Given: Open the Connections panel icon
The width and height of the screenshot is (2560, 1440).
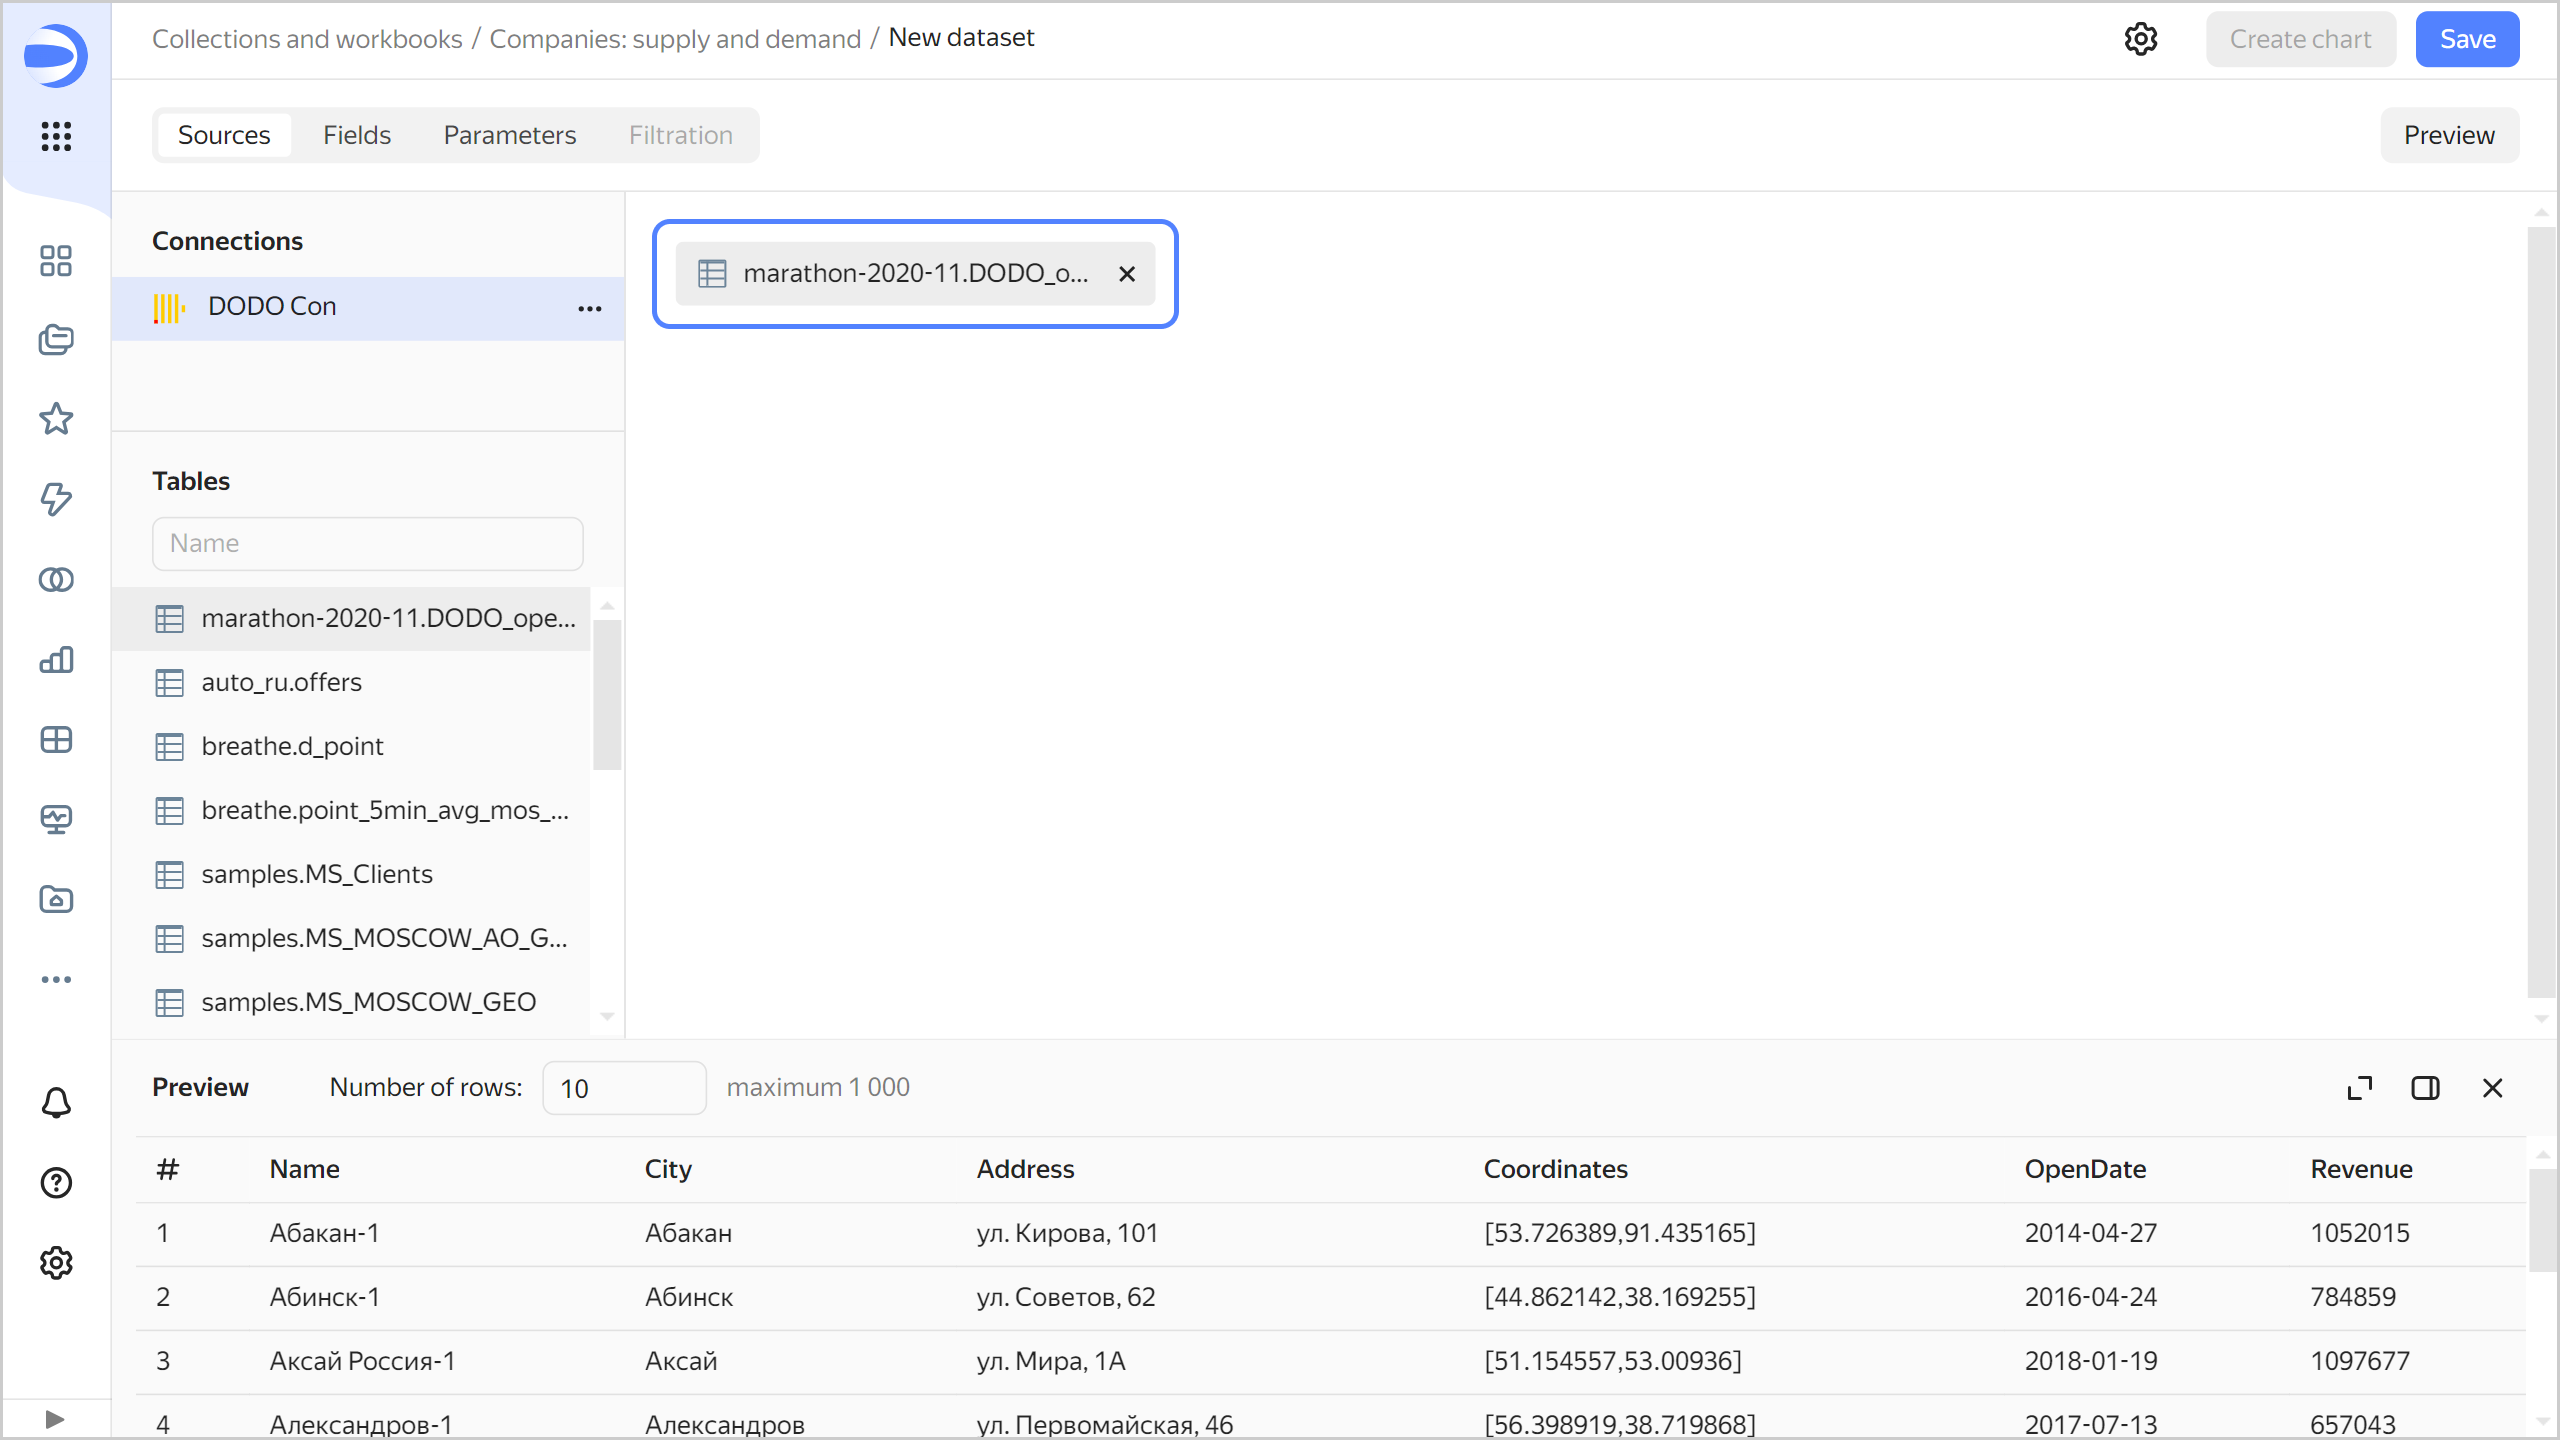Looking at the screenshot, I should point(56,578).
